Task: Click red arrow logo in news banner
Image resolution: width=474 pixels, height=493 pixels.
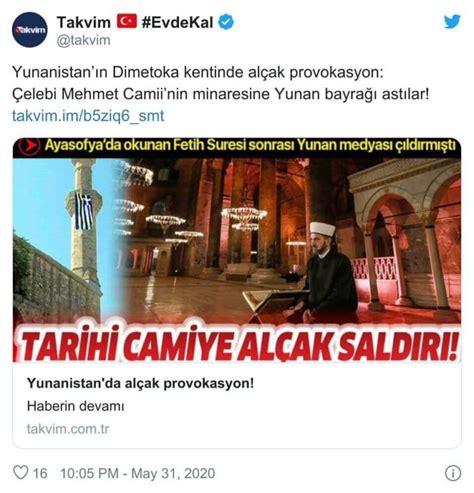Action: click(x=30, y=146)
